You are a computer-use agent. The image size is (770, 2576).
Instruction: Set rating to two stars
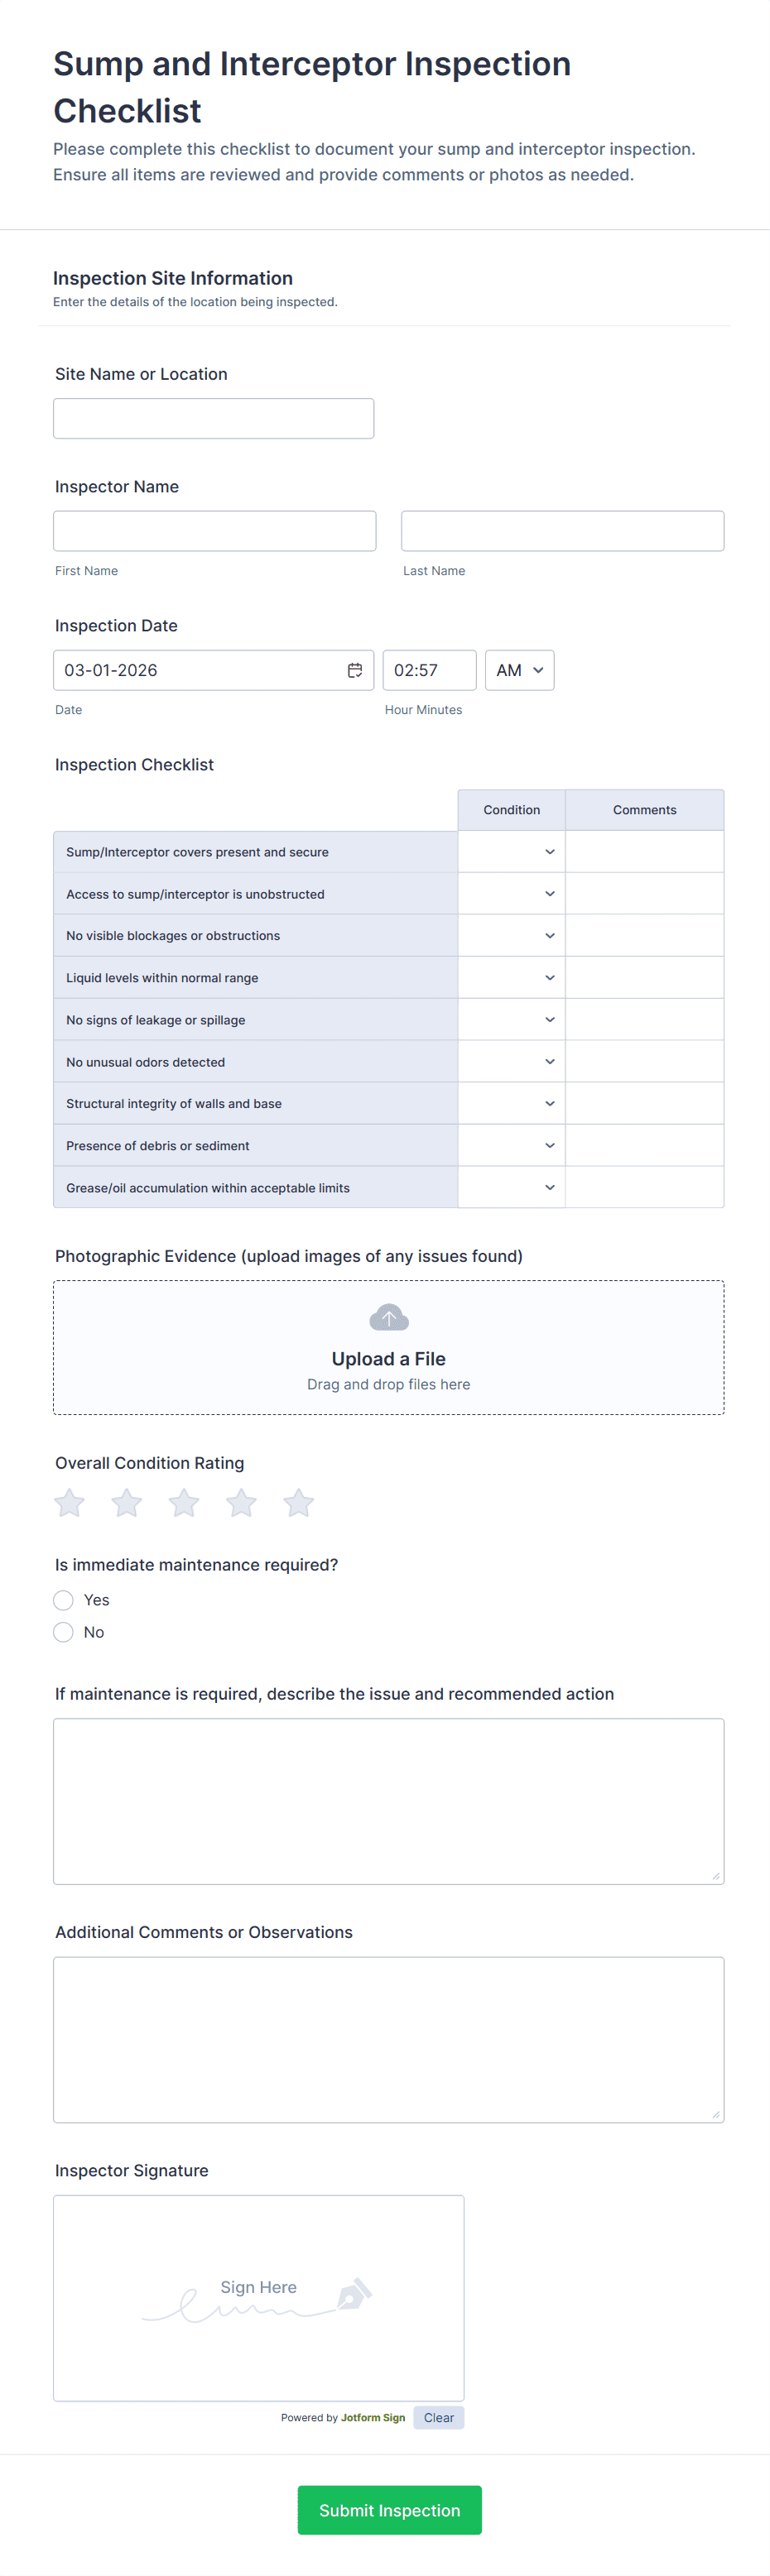127,1502
